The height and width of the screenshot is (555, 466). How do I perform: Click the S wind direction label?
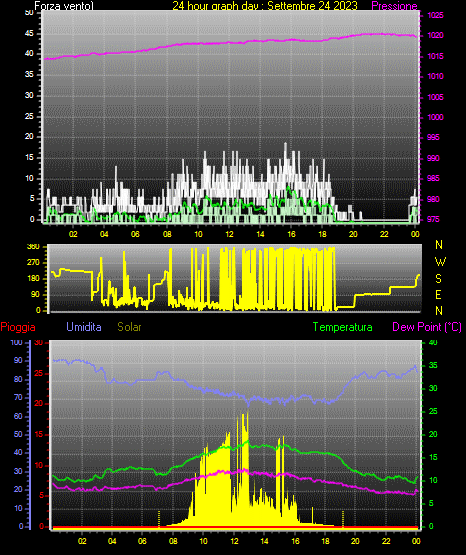pos(438,279)
